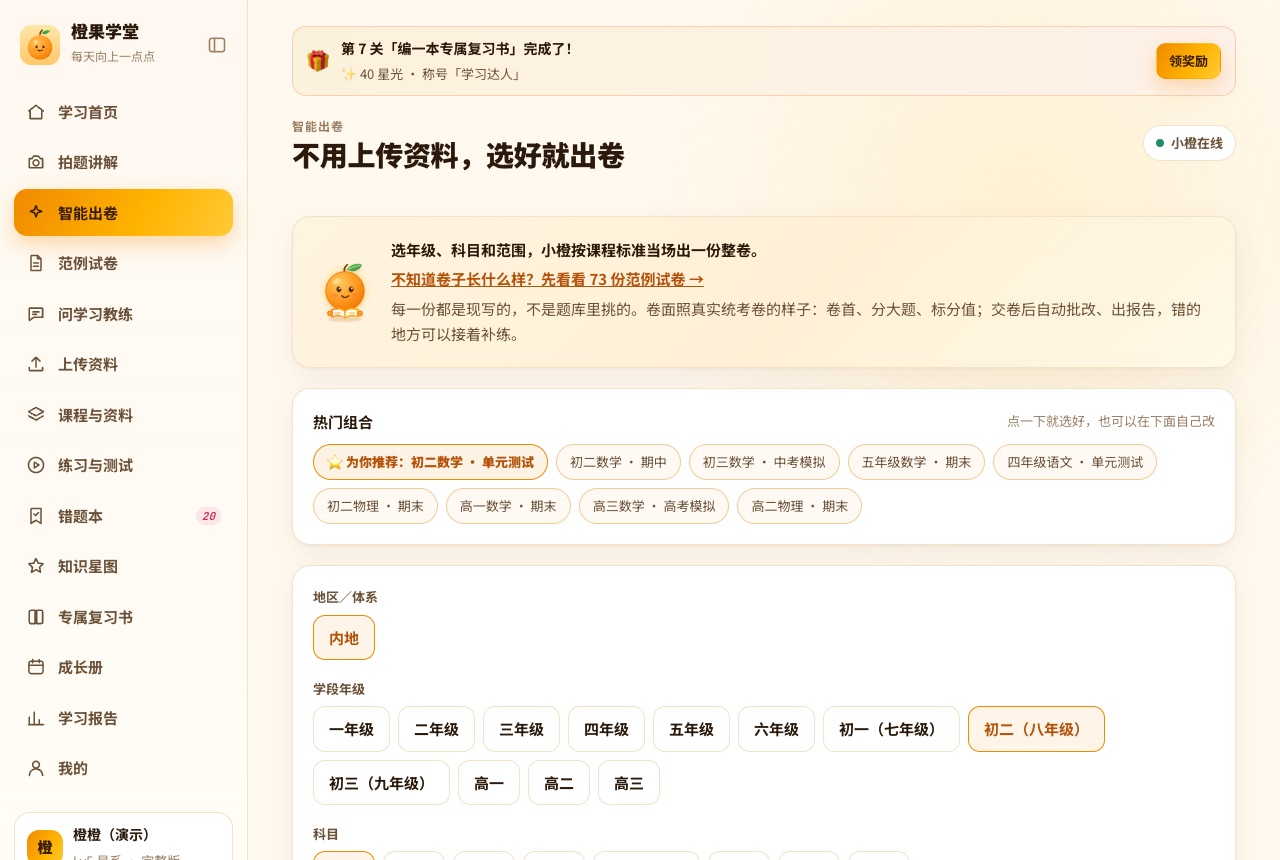
Task: Click the 知识星图 star icon
Action: (36, 566)
